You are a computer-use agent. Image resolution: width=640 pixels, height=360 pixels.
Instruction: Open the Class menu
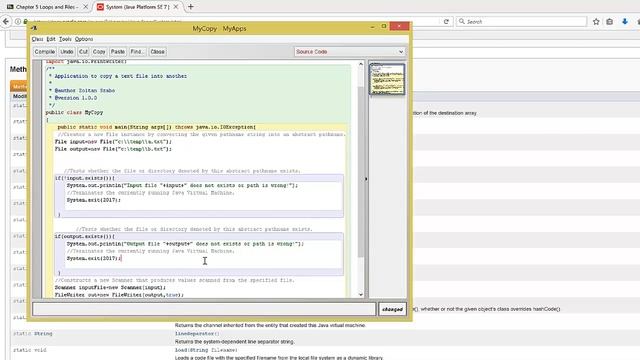tap(38, 39)
